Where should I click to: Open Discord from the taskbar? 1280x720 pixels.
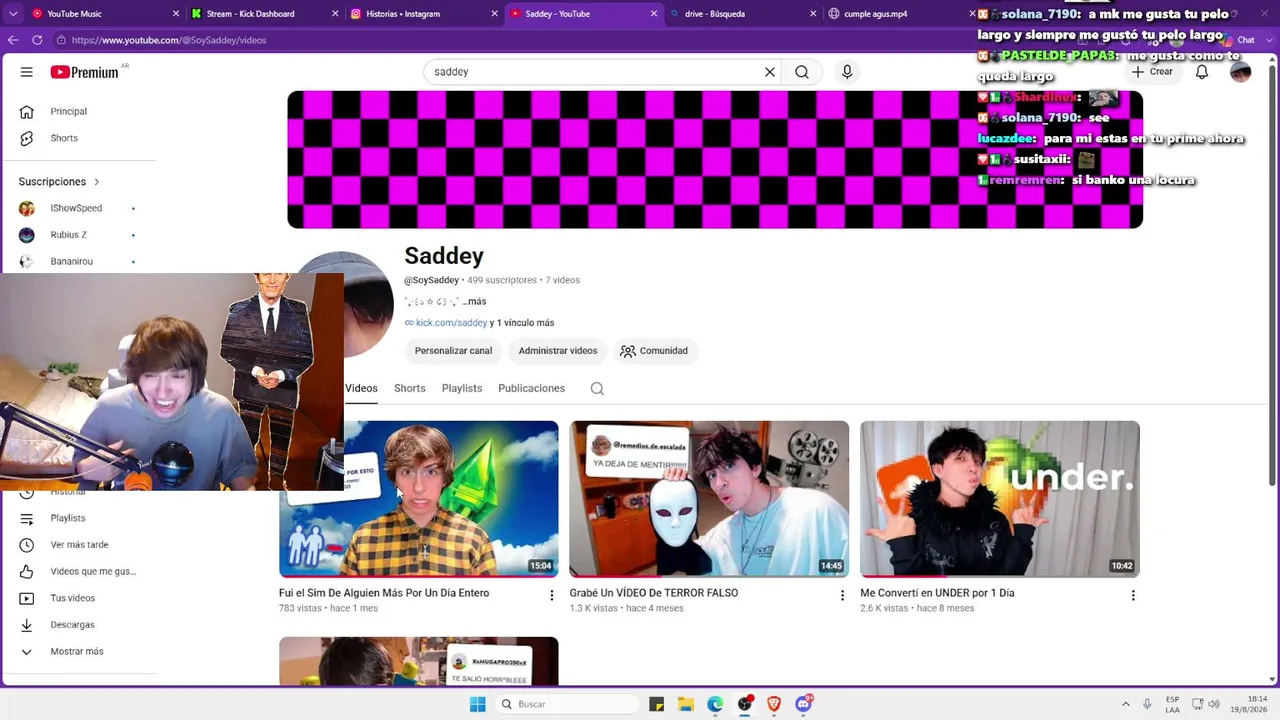point(803,704)
